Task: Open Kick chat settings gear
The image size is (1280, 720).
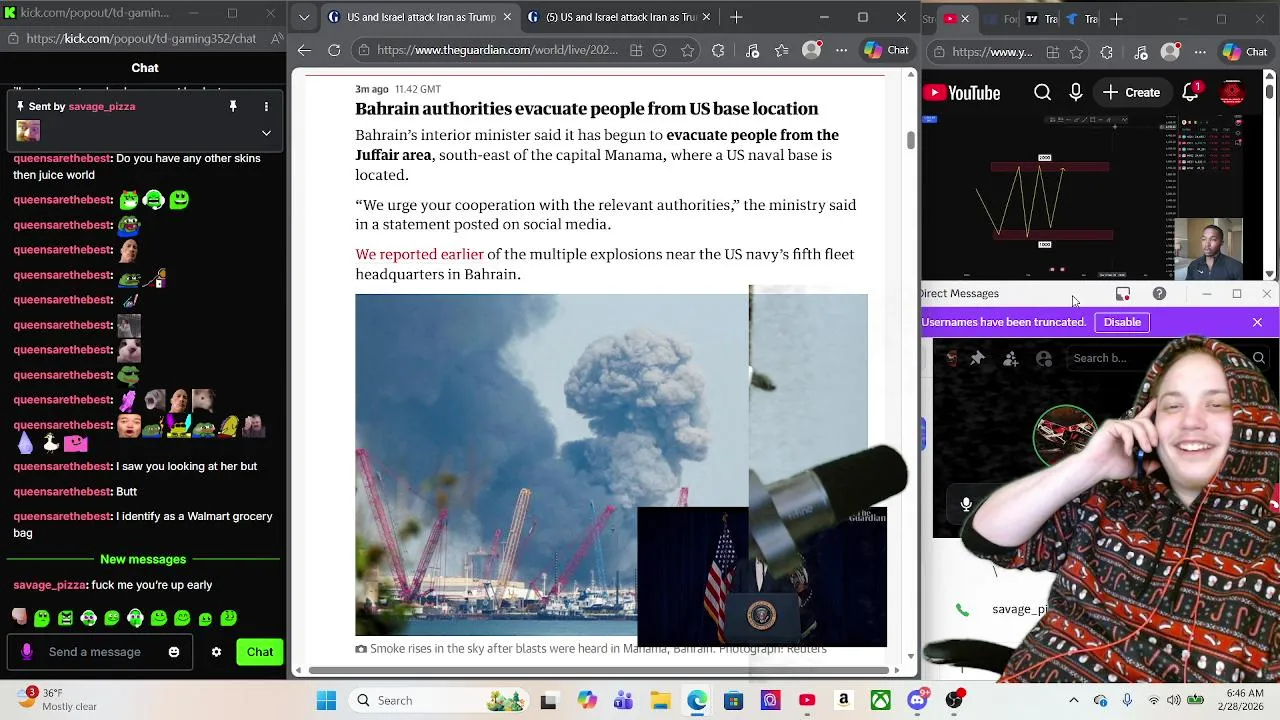Action: click(x=216, y=652)
